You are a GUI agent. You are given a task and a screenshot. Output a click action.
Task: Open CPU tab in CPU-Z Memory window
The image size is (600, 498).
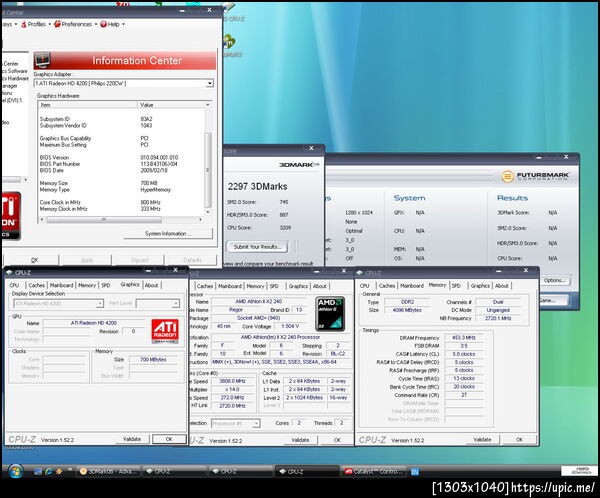pos(365,286)
